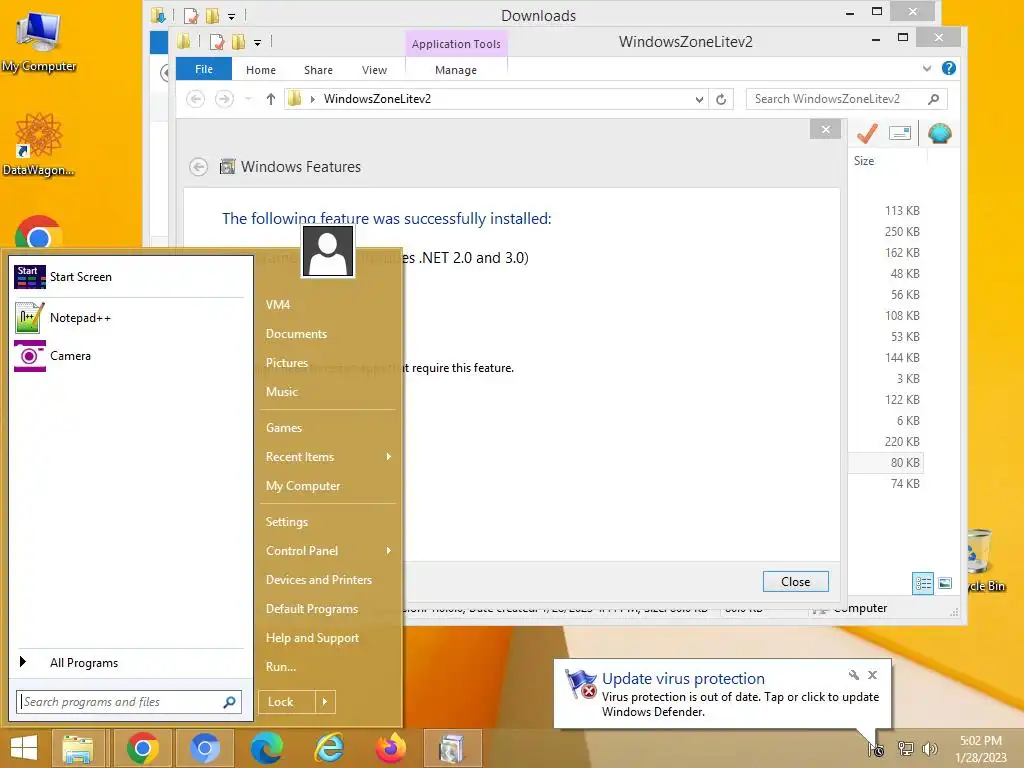The width and height of the screenshot is (1024, 768).
Task: Select Application Tools contextual tab
Action: point(456,44)
